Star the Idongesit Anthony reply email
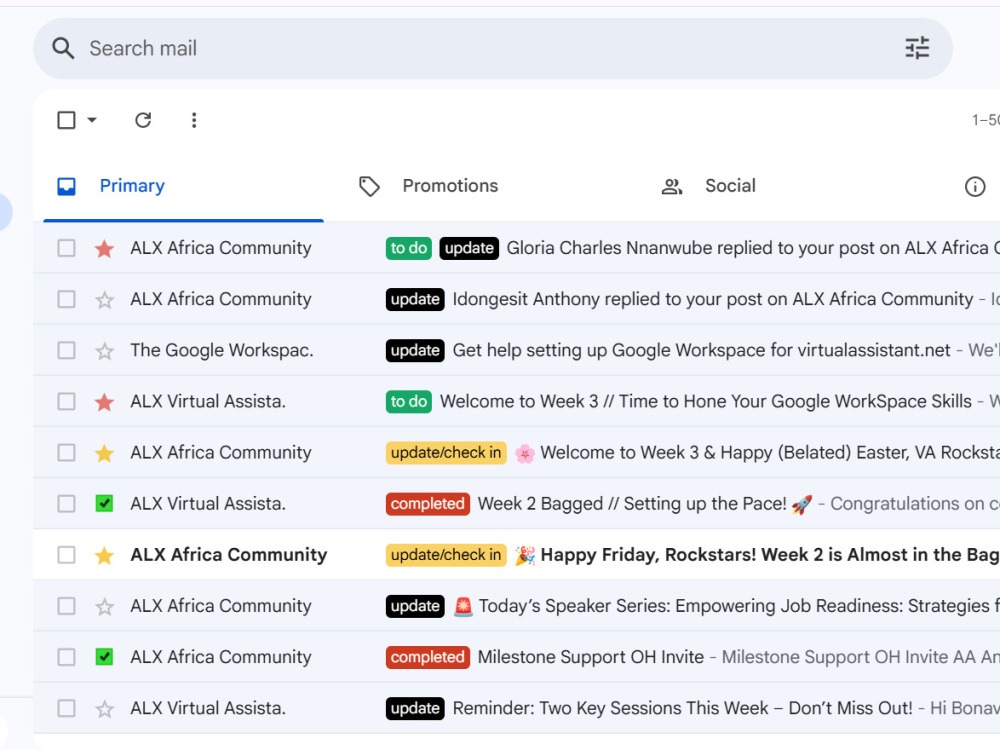The width and height of the screenshot is (1000, 750). (104, 299)
